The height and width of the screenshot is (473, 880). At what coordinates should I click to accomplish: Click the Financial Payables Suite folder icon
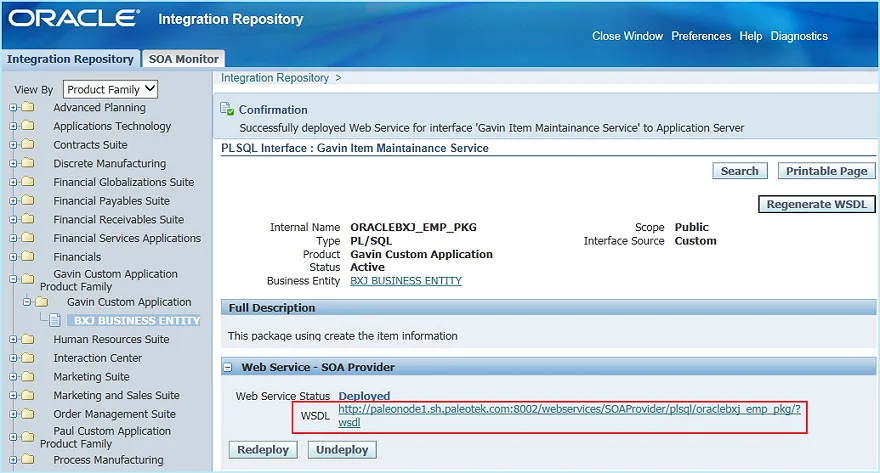(x=28, y=200)
